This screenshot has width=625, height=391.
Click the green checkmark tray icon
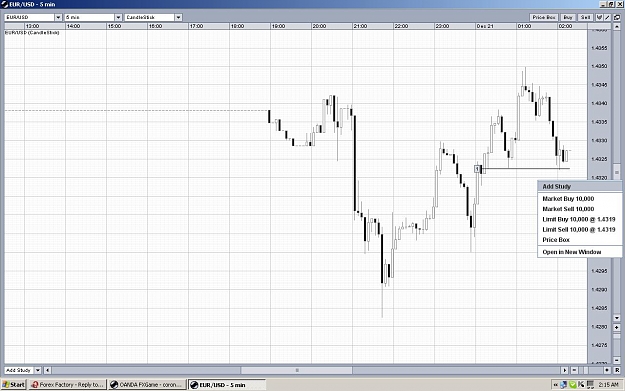[573, 385]
